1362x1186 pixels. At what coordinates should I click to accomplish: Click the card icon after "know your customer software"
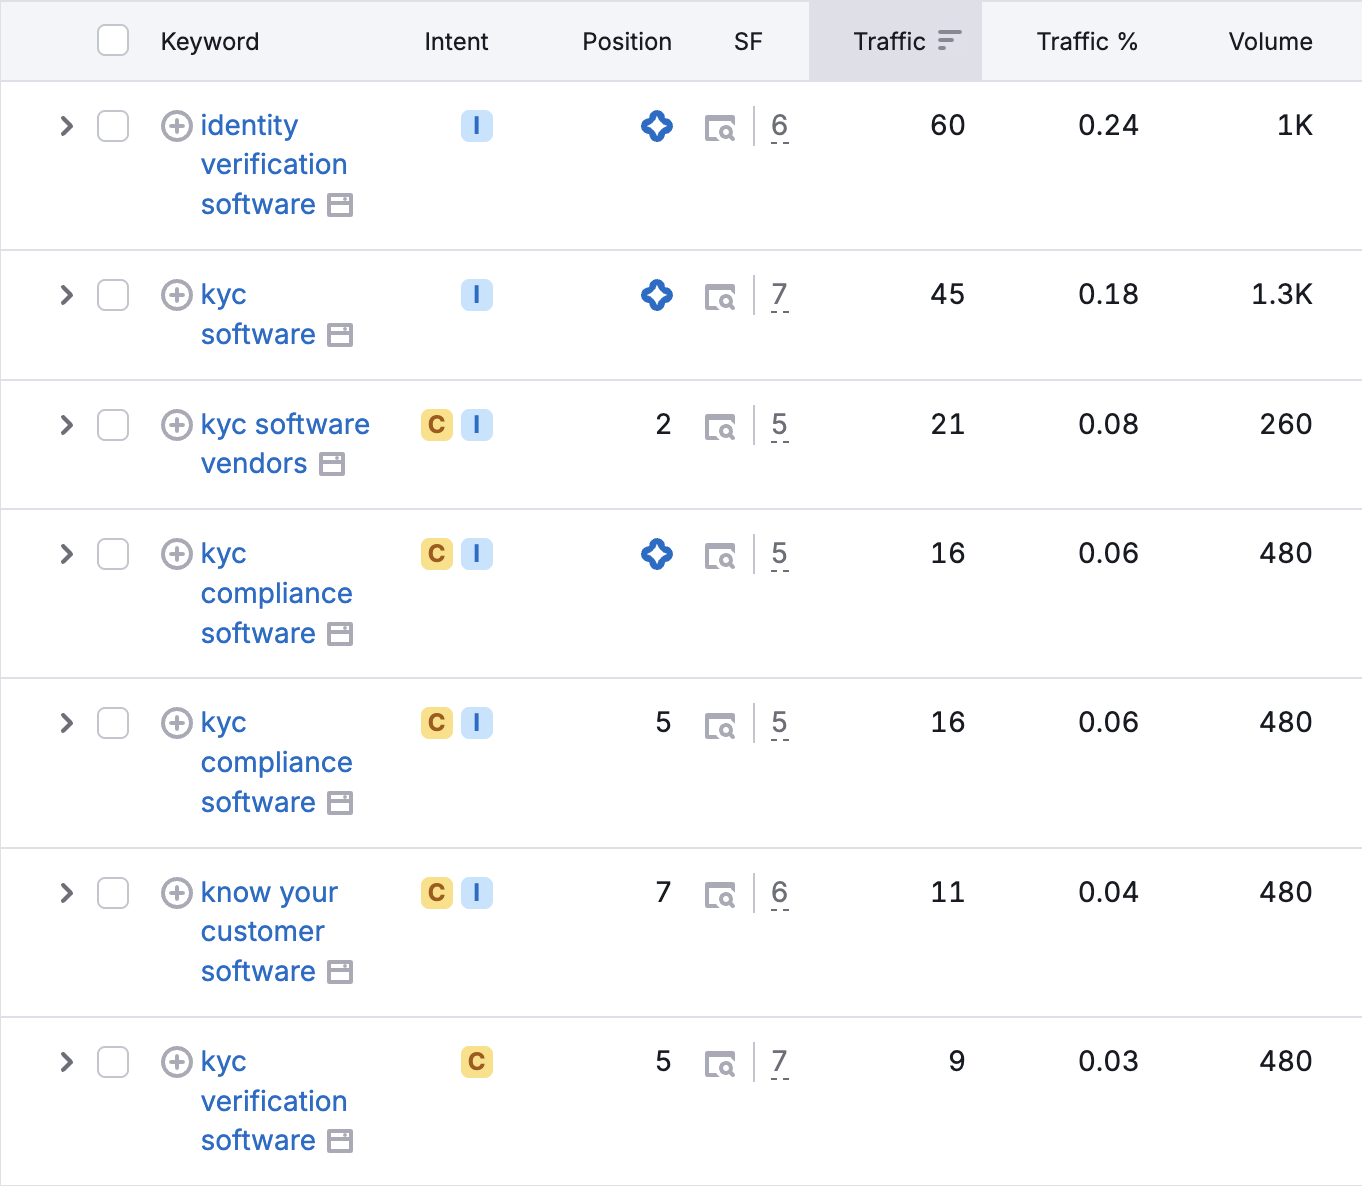pyautogui.click(x=341, y=971)
